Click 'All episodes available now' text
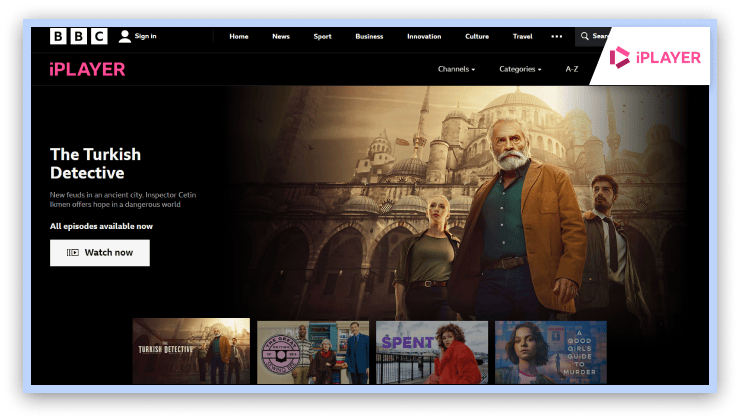The width and height of the screenshot is (740, 420). [x=101, y=226]
